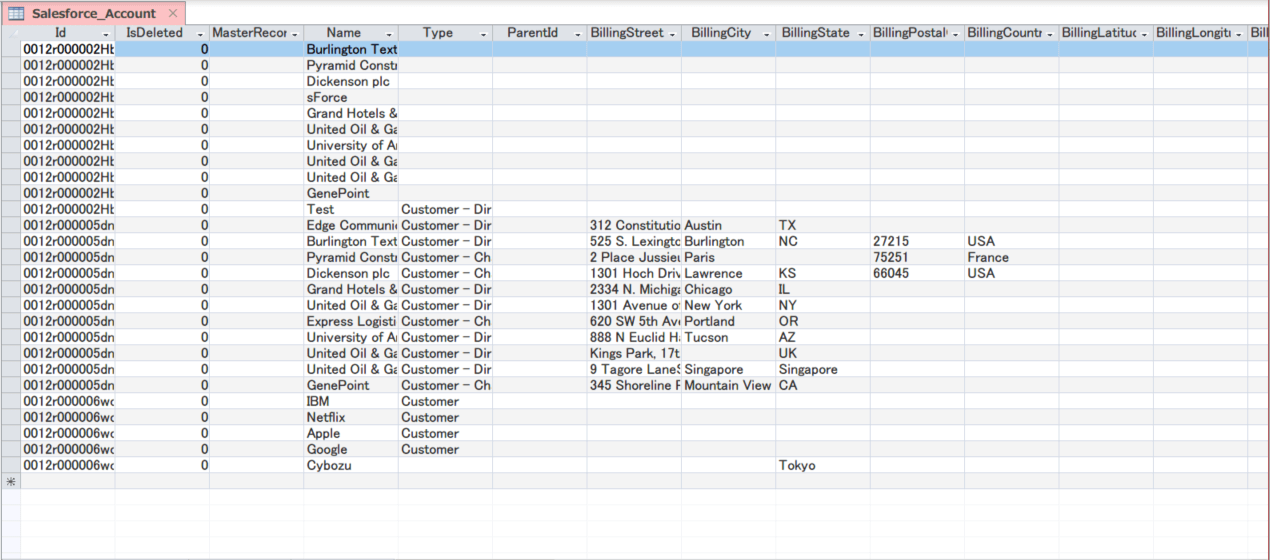1270x560 pixels.
Task: Click the Type cell in the Netflix row
Action: pos(445,417)
